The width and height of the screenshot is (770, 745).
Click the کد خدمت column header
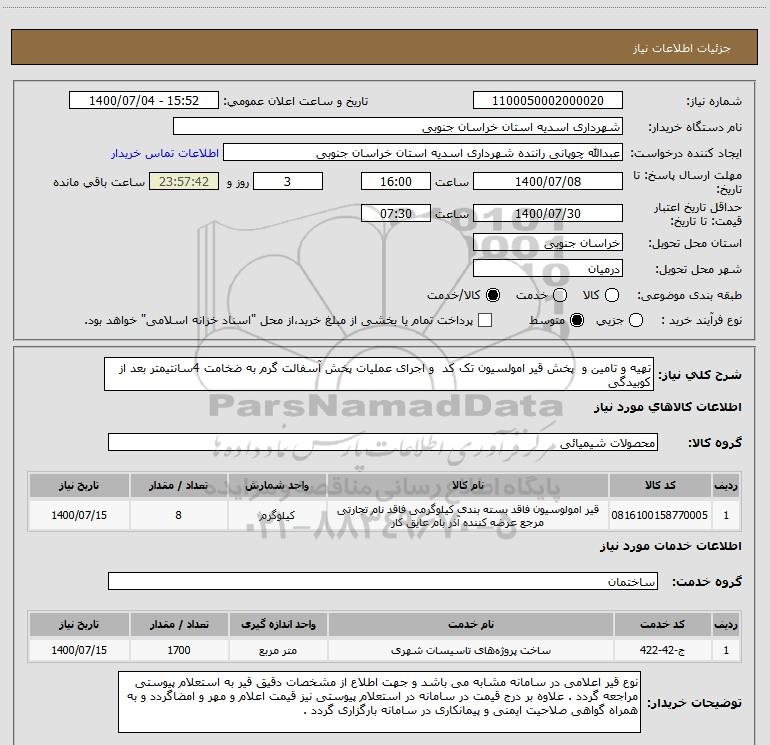point(662,624)
